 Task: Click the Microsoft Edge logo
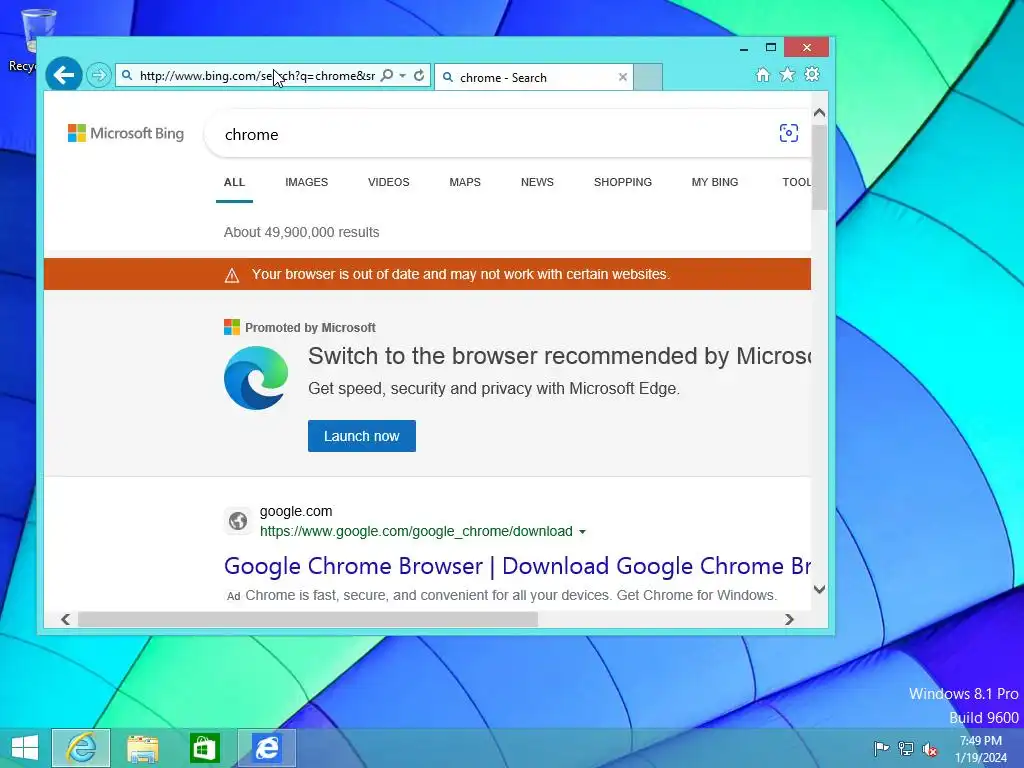[x=256, y=378]
